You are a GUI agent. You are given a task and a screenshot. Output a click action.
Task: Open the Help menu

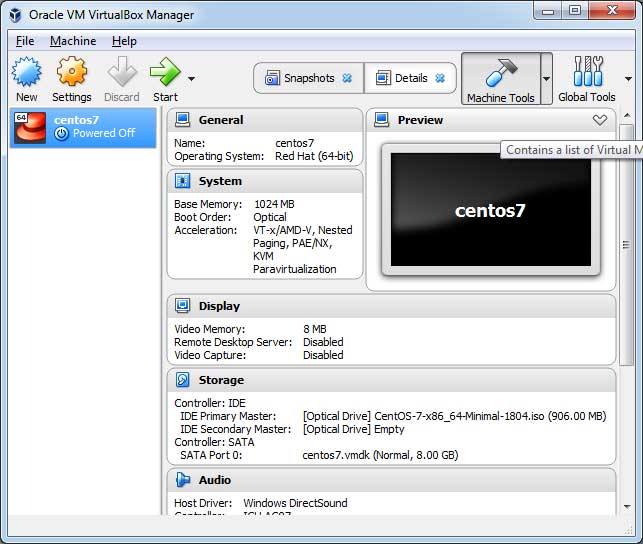click(124, 41)
